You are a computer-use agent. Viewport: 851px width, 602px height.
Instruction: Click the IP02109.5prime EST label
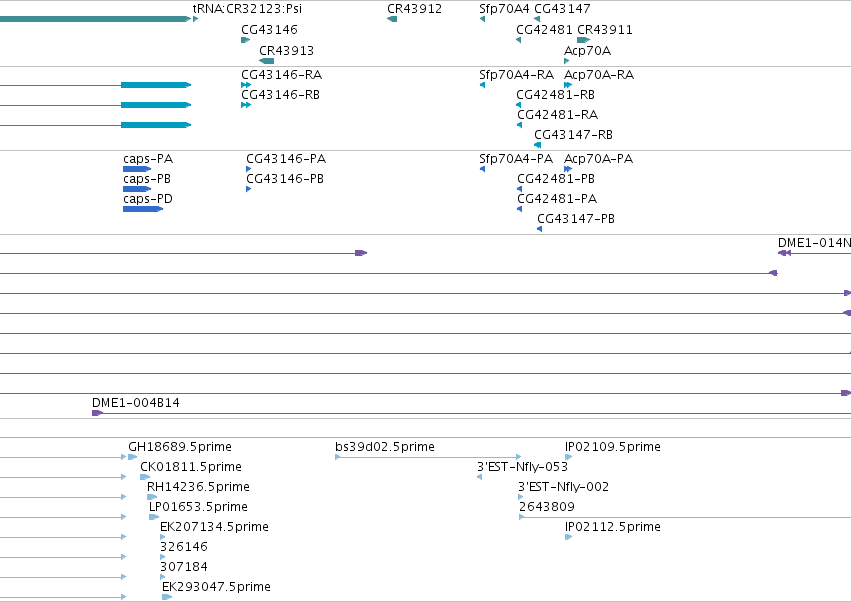coord(612,447)
